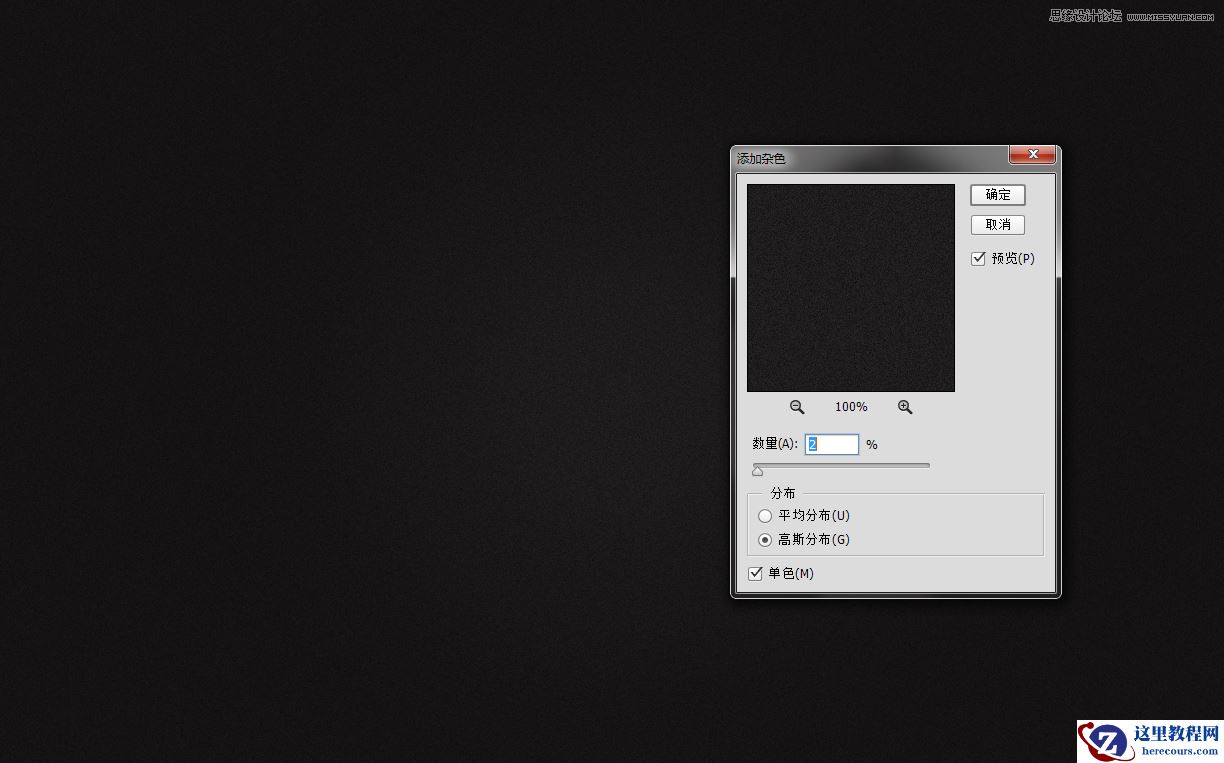Select the 平均分布(U) distribution option

point(765,515)
